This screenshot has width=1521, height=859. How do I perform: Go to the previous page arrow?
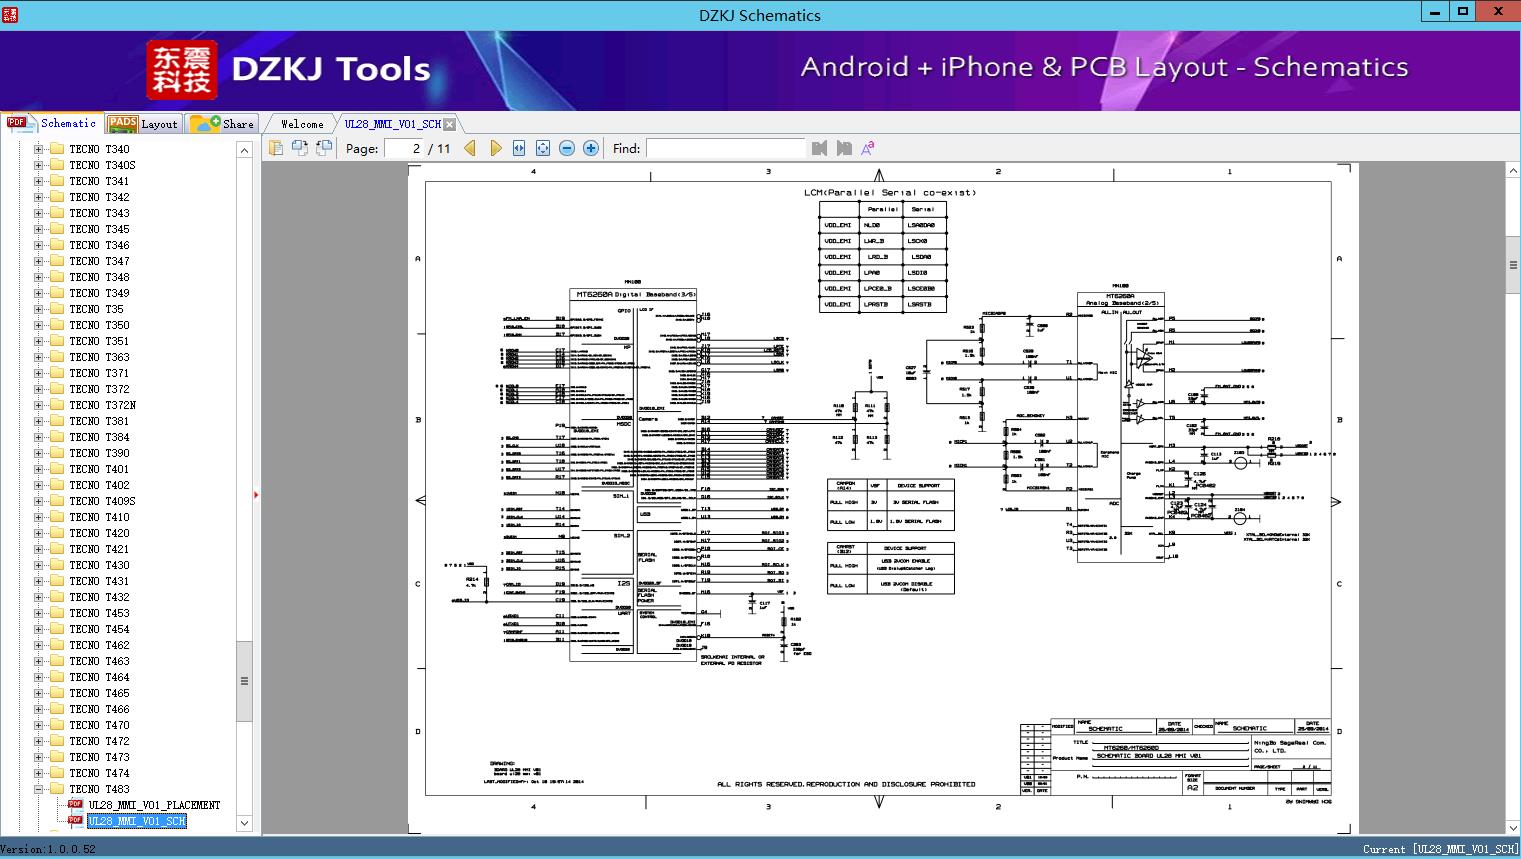[x=470, y=148]
